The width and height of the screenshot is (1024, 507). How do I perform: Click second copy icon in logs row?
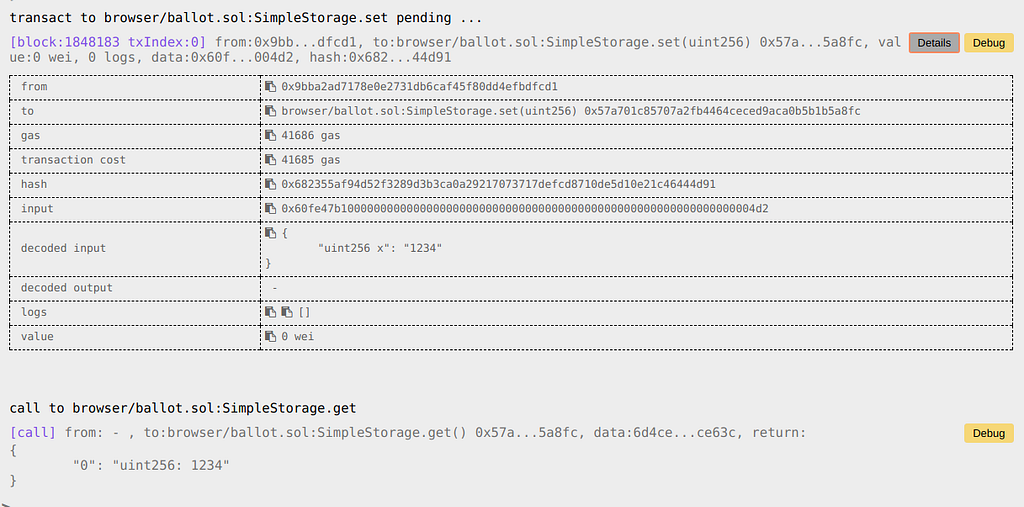coord(286,312)
